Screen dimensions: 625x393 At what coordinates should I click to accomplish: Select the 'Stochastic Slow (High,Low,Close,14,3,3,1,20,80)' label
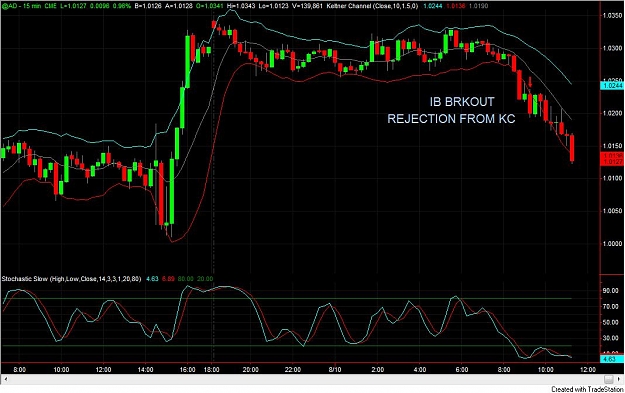[x=71, y=279]
